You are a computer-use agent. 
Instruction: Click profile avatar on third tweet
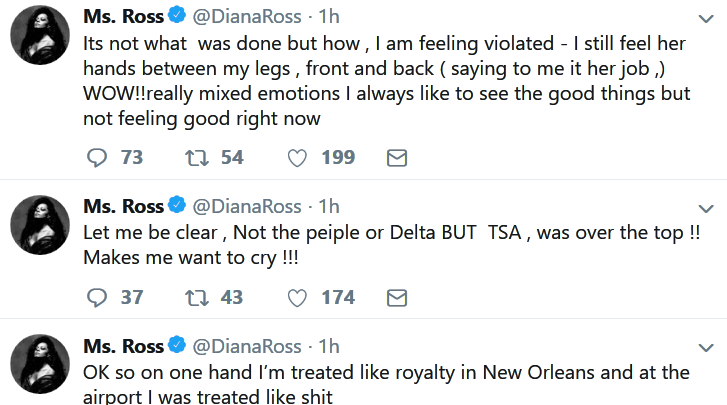(39, 368)
